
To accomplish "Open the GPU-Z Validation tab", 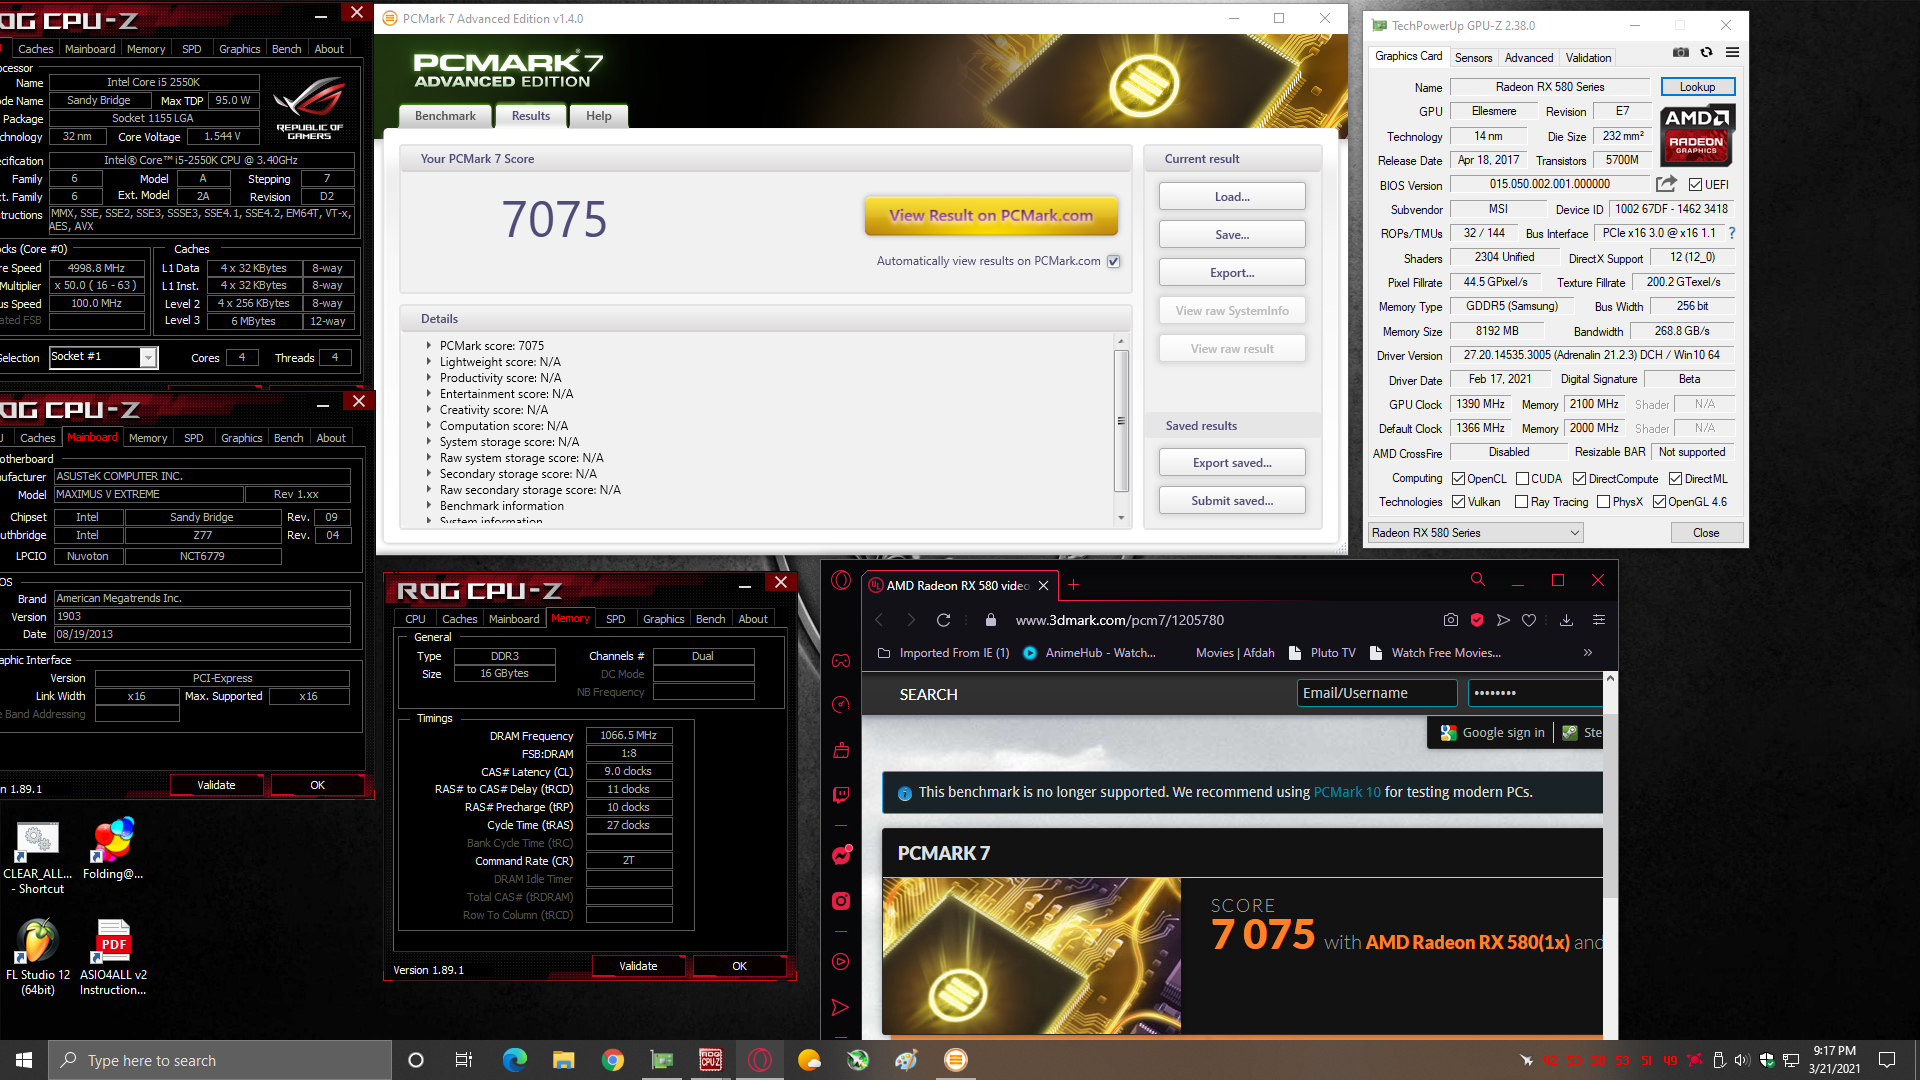I will point(1588,58).
